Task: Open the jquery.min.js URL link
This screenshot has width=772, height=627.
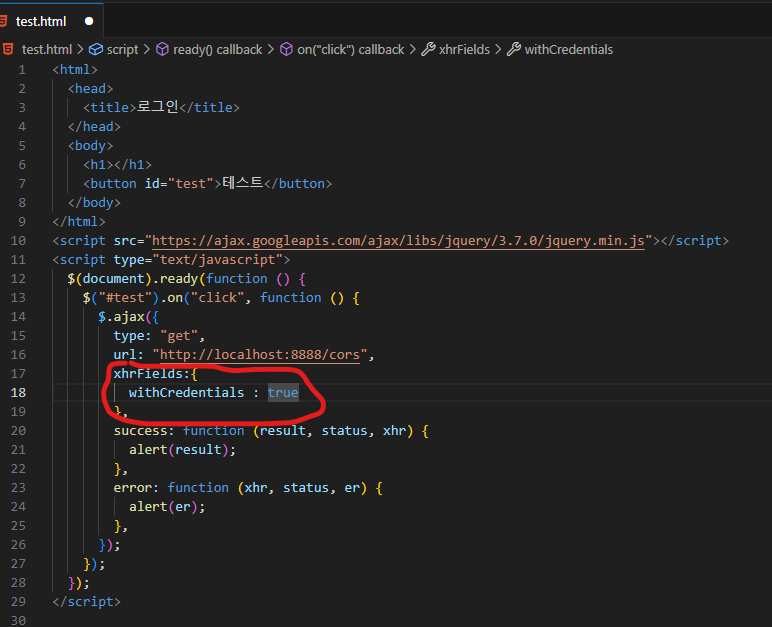Action: (x=398, y=241)
